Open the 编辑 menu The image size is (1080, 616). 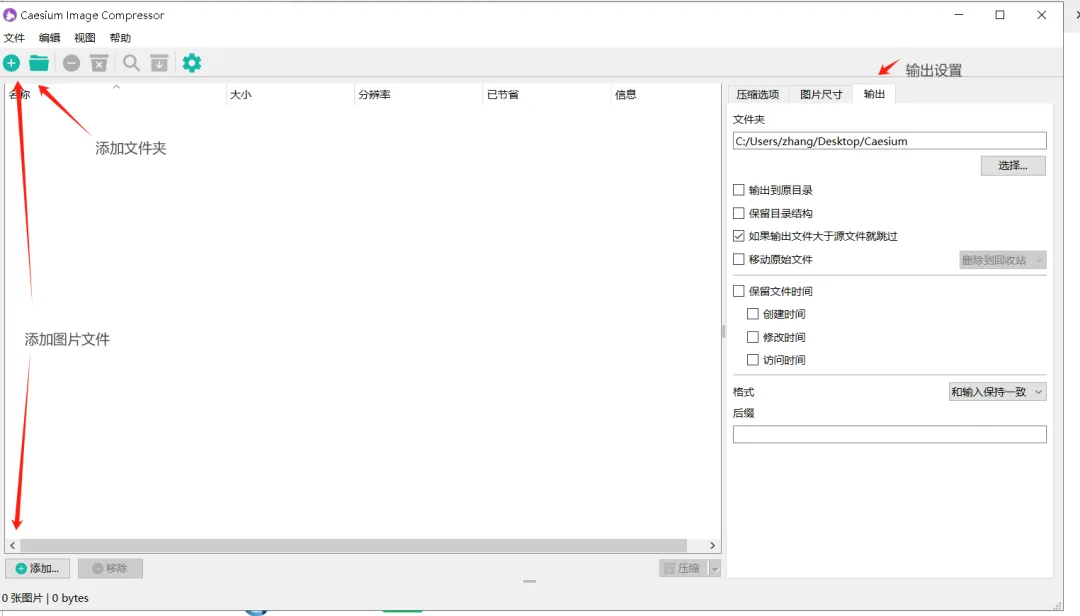[50, 38]
